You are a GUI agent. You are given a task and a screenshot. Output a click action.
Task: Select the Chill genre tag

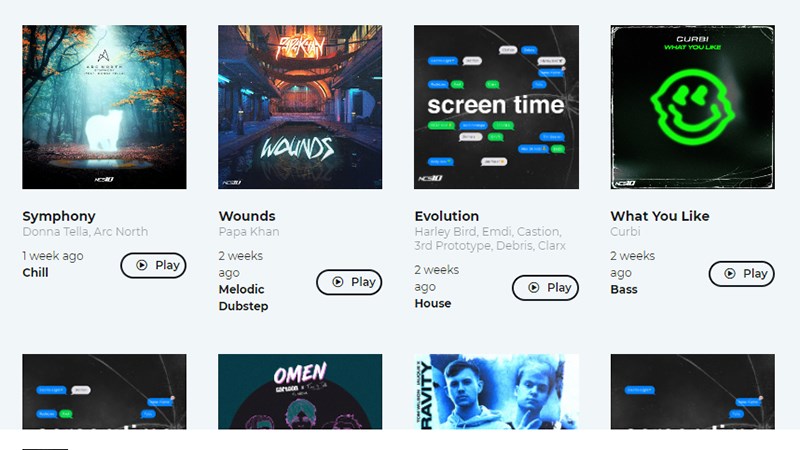pos(35,272)
